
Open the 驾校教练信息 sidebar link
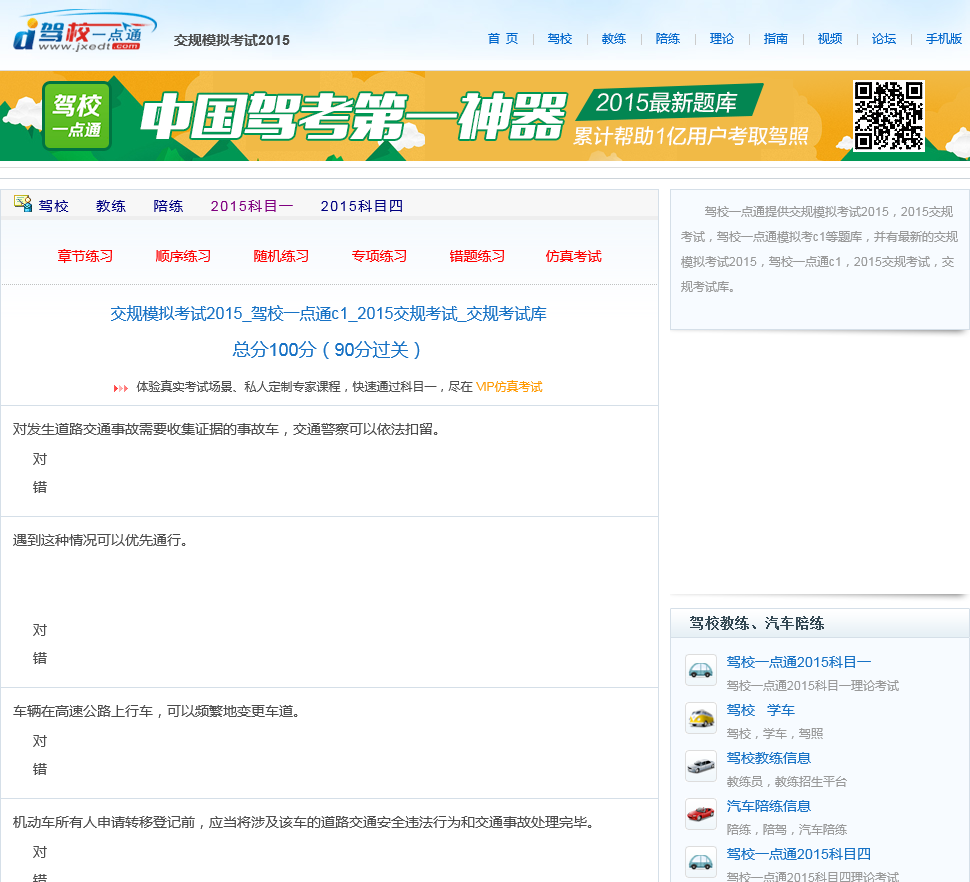768,758
